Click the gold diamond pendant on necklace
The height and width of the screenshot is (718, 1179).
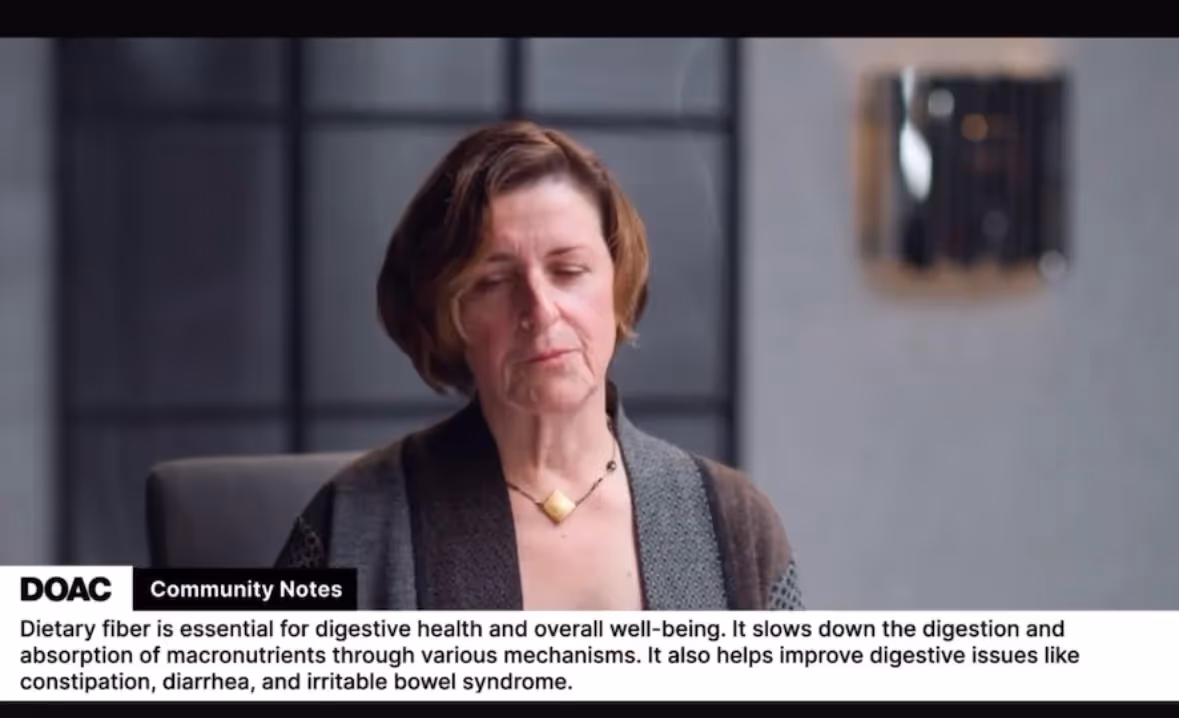tap(557, 505)
